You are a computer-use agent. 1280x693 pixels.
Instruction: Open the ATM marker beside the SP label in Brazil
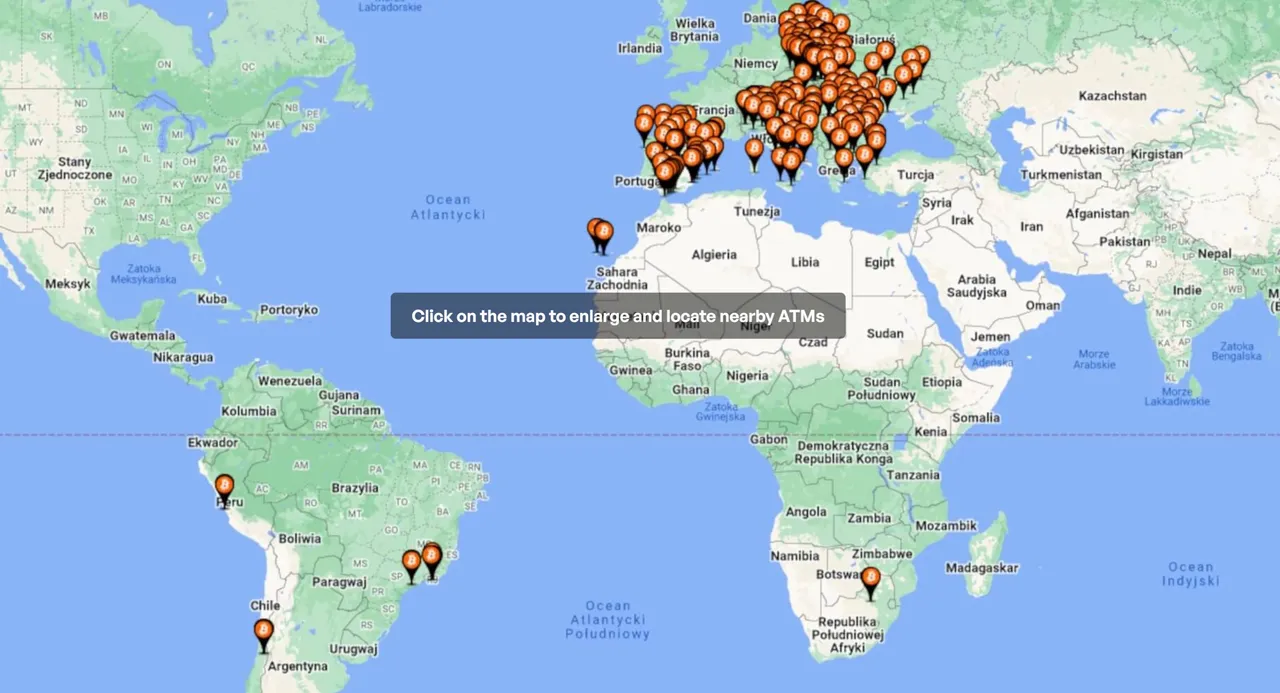click(x=411, y=565)
